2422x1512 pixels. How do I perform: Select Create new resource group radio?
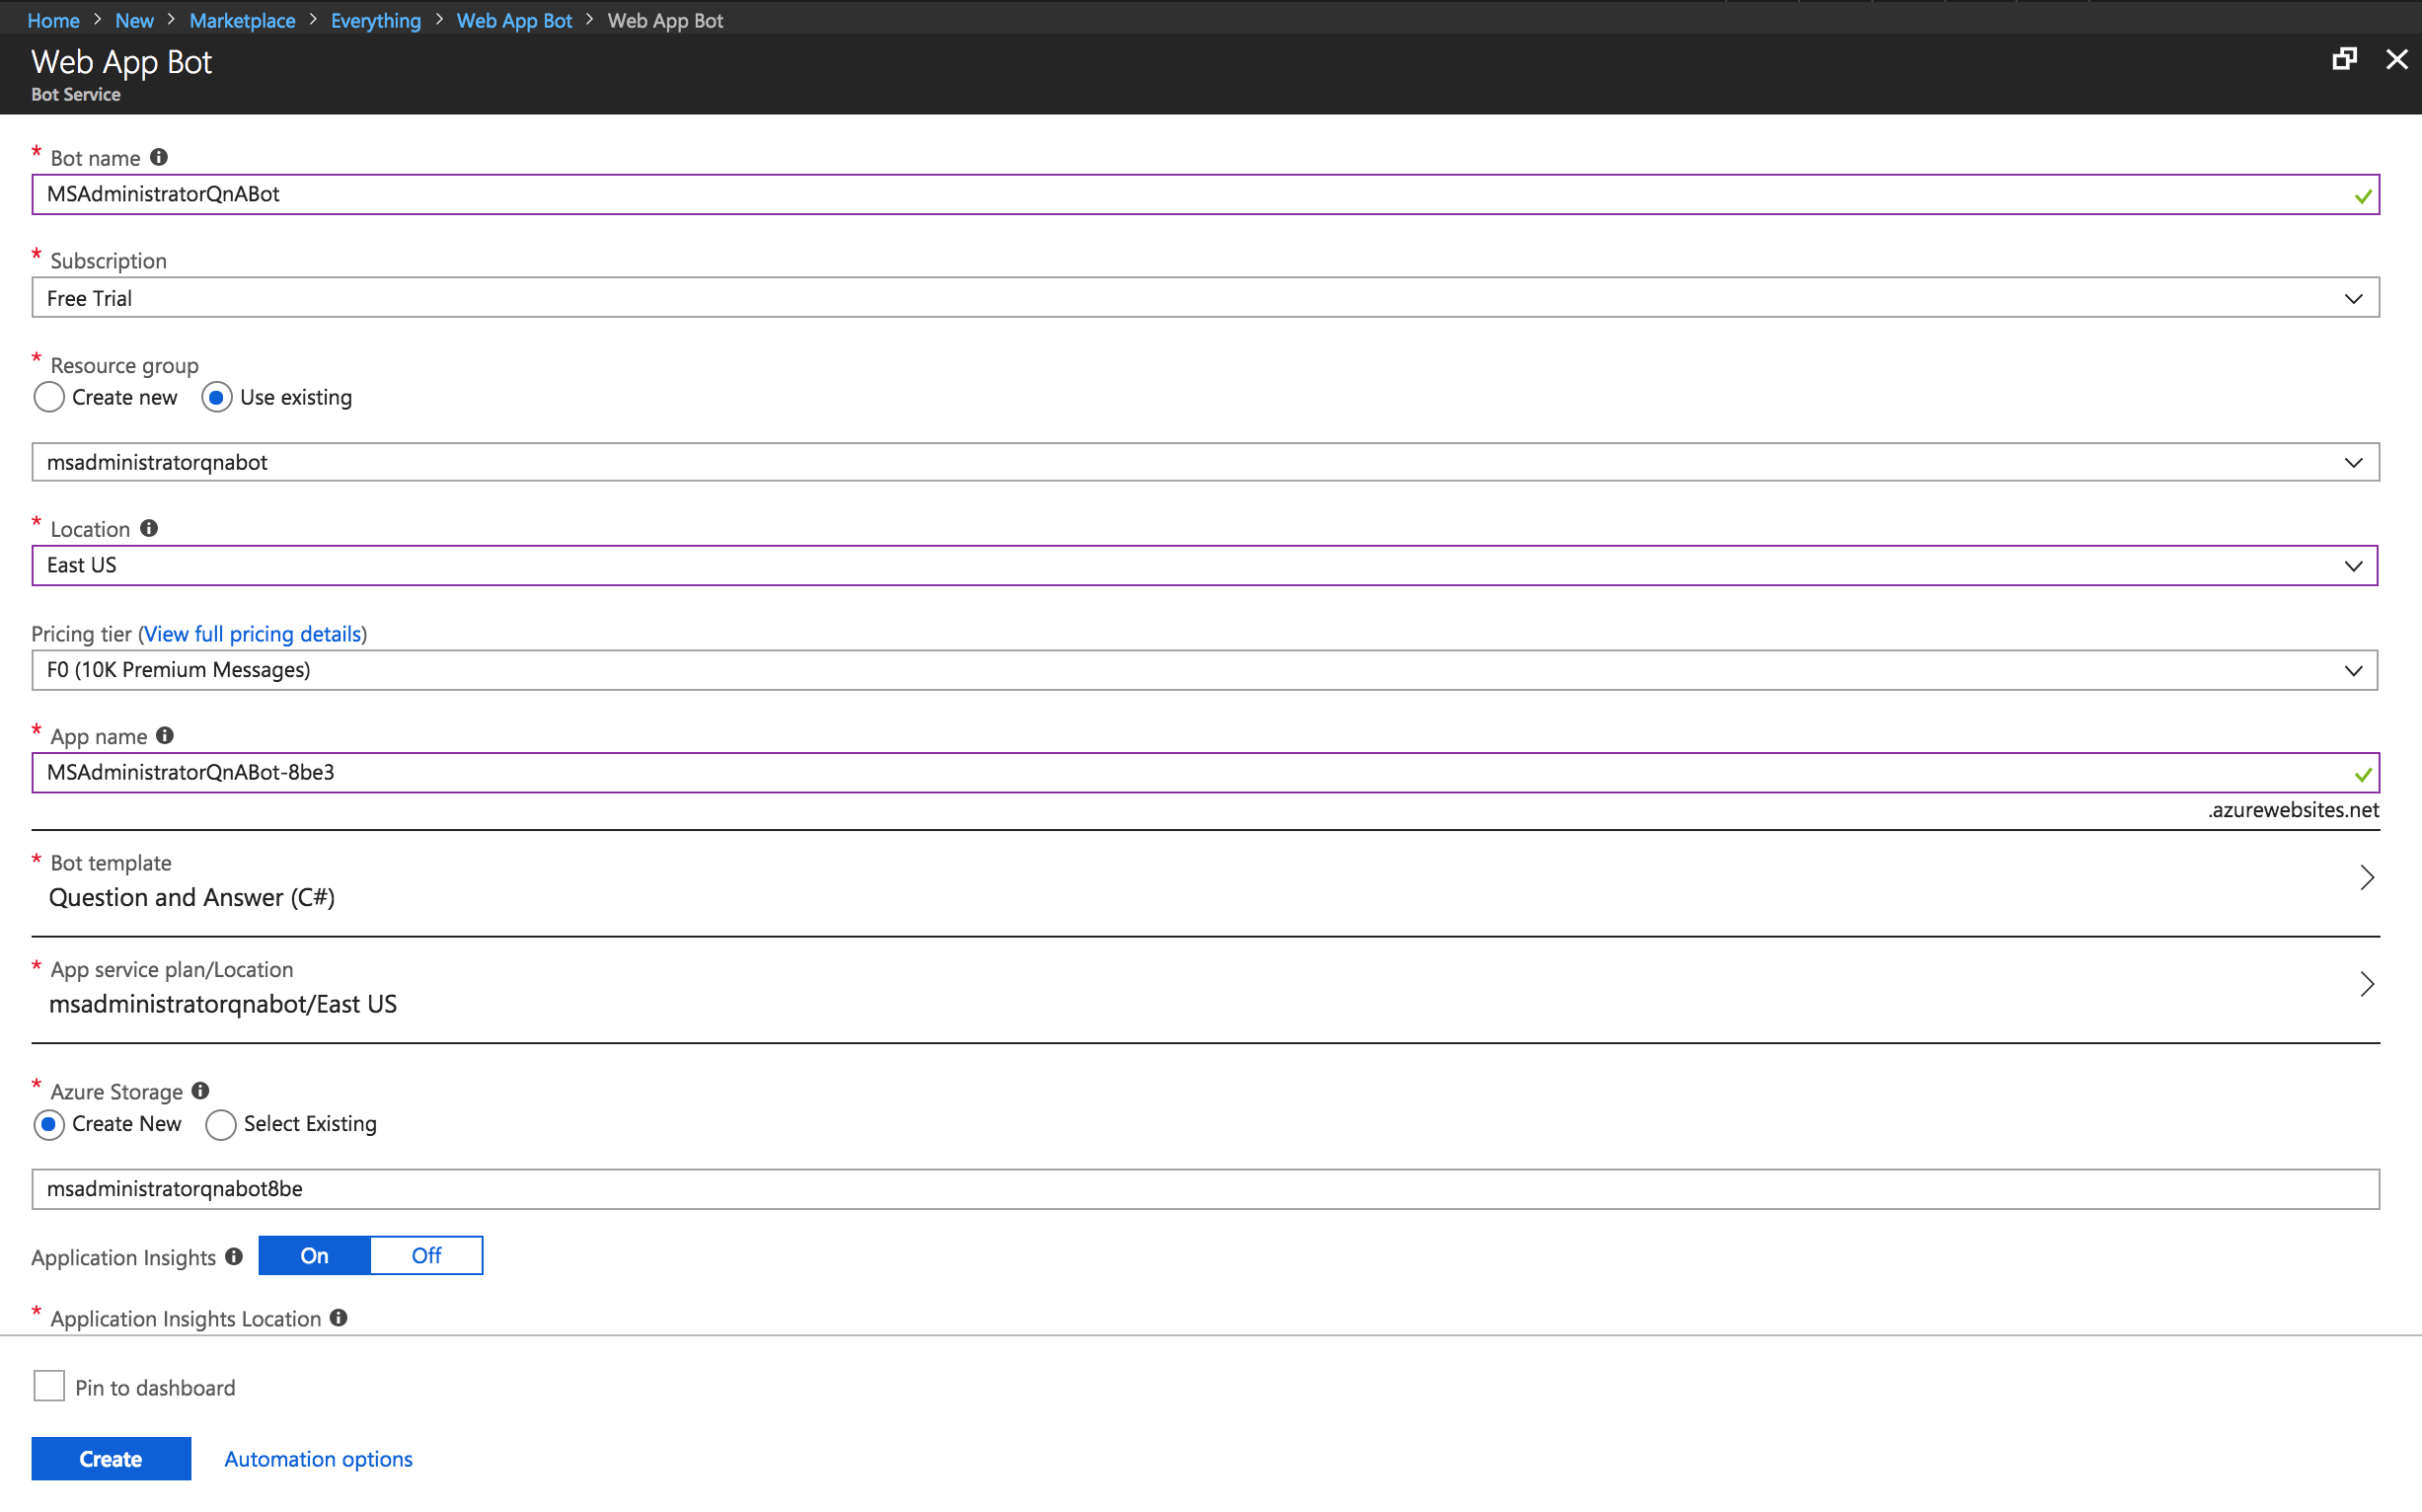(x=49, y=397)
